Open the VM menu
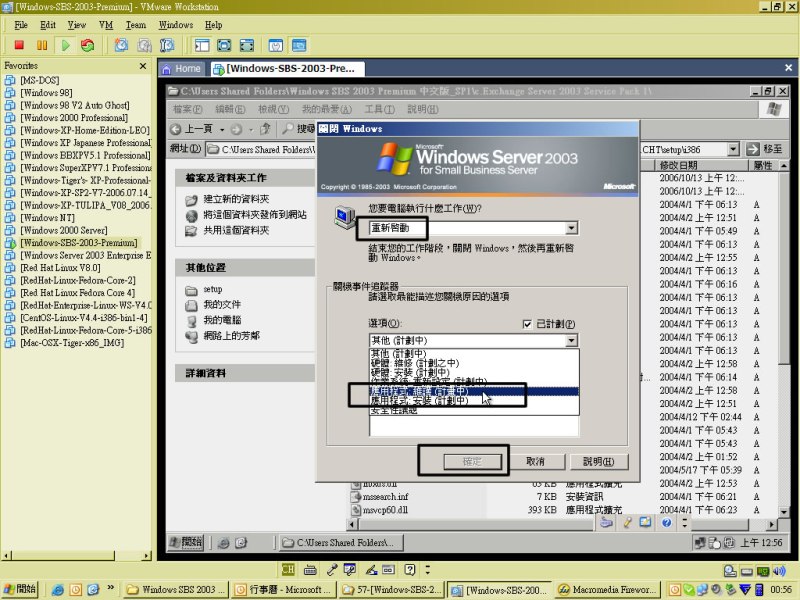This screenshot has height=600, width=800. (x=106, y=25)
